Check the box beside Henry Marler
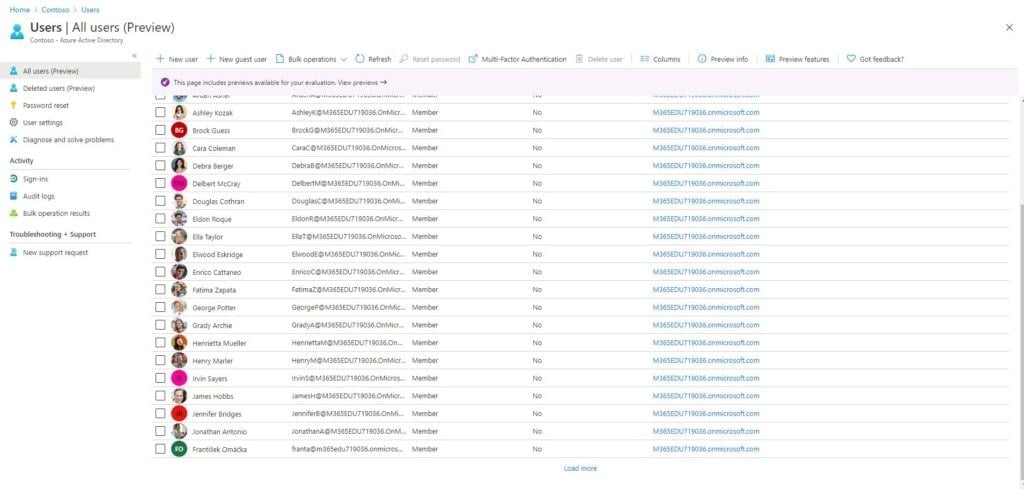The height and width of the screenshot is (489, 1024). pyautogui.click(x=160, y=360)
